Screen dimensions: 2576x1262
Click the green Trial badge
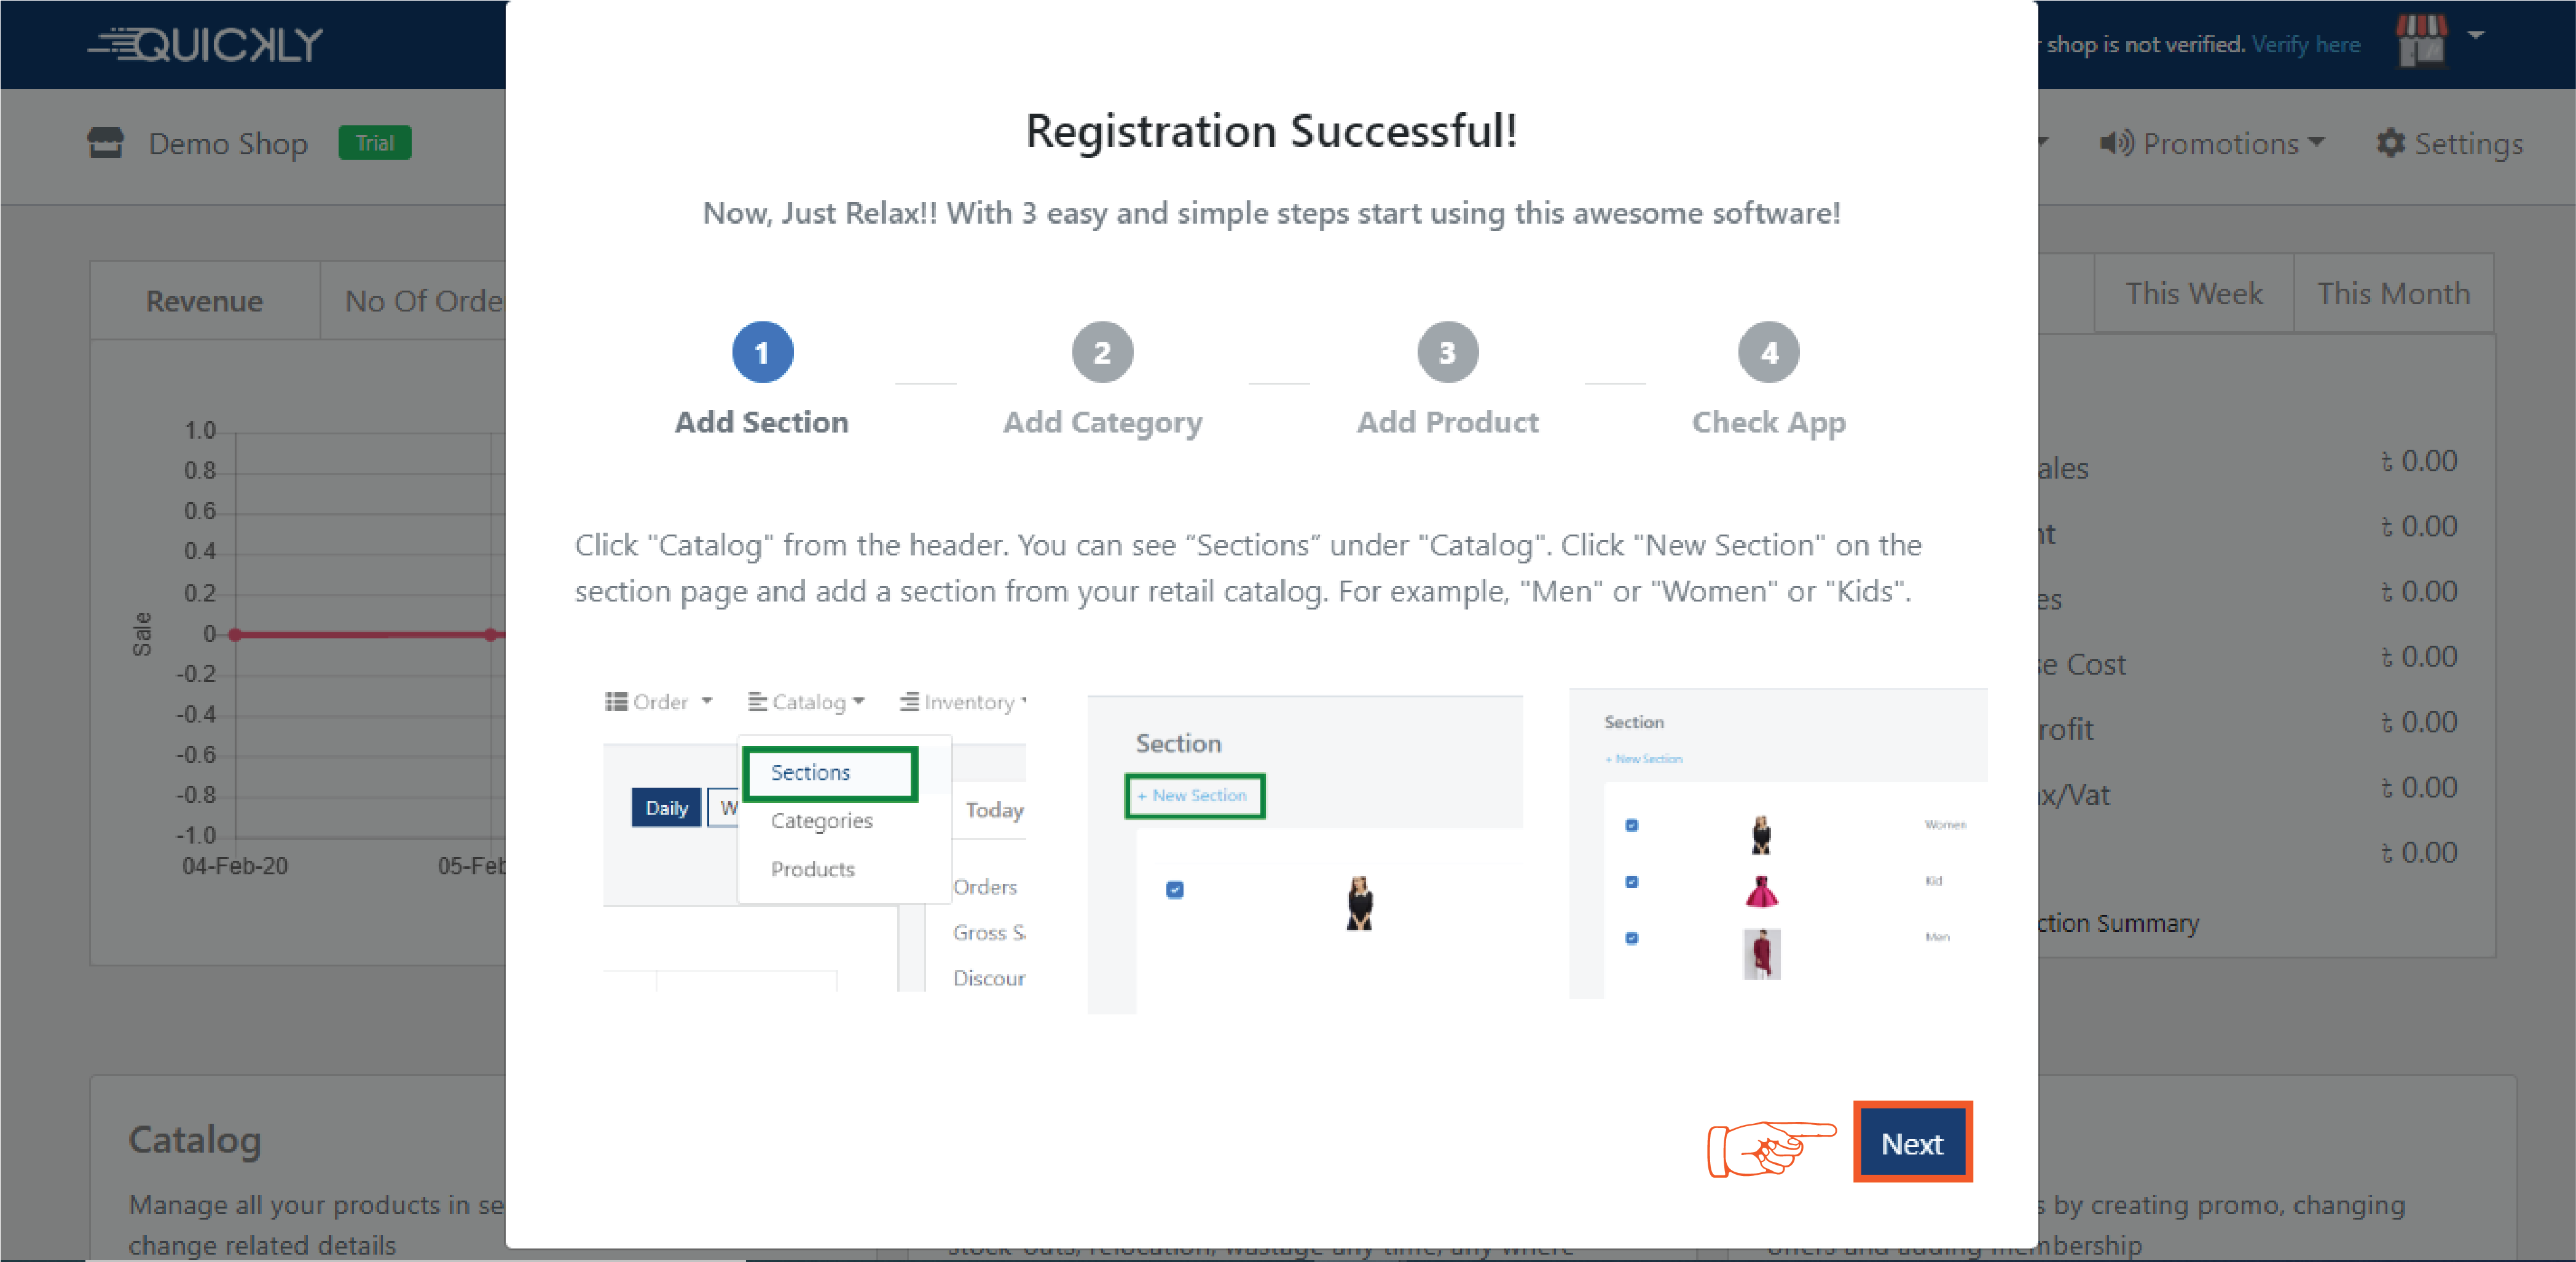(375, 143)
